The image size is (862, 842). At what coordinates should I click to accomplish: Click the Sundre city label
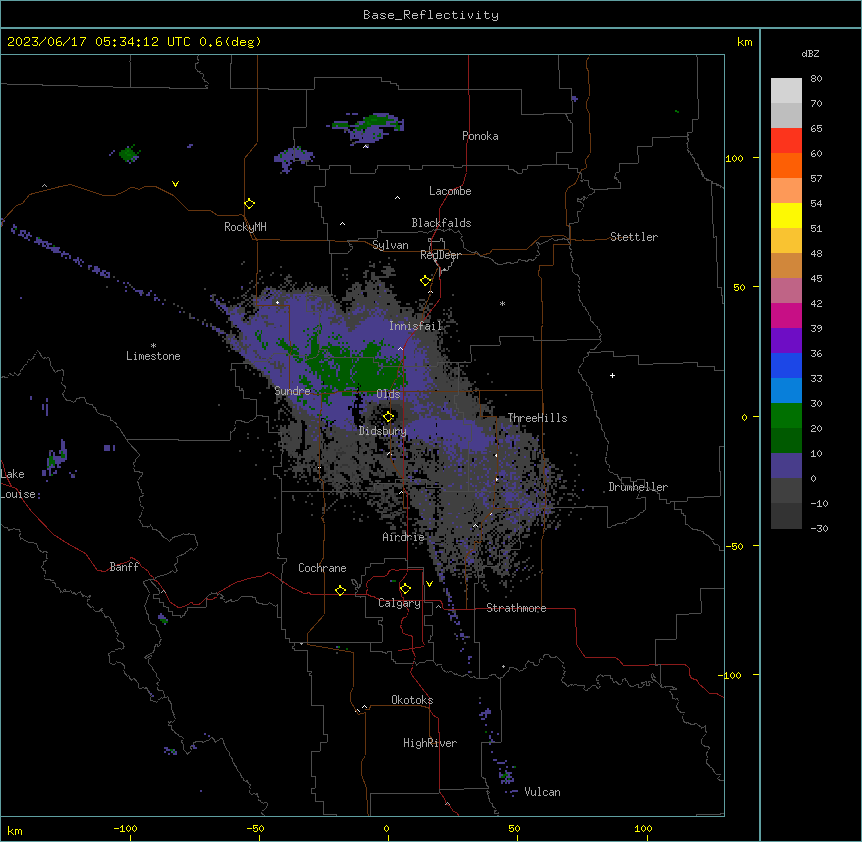tap(292, 391)
